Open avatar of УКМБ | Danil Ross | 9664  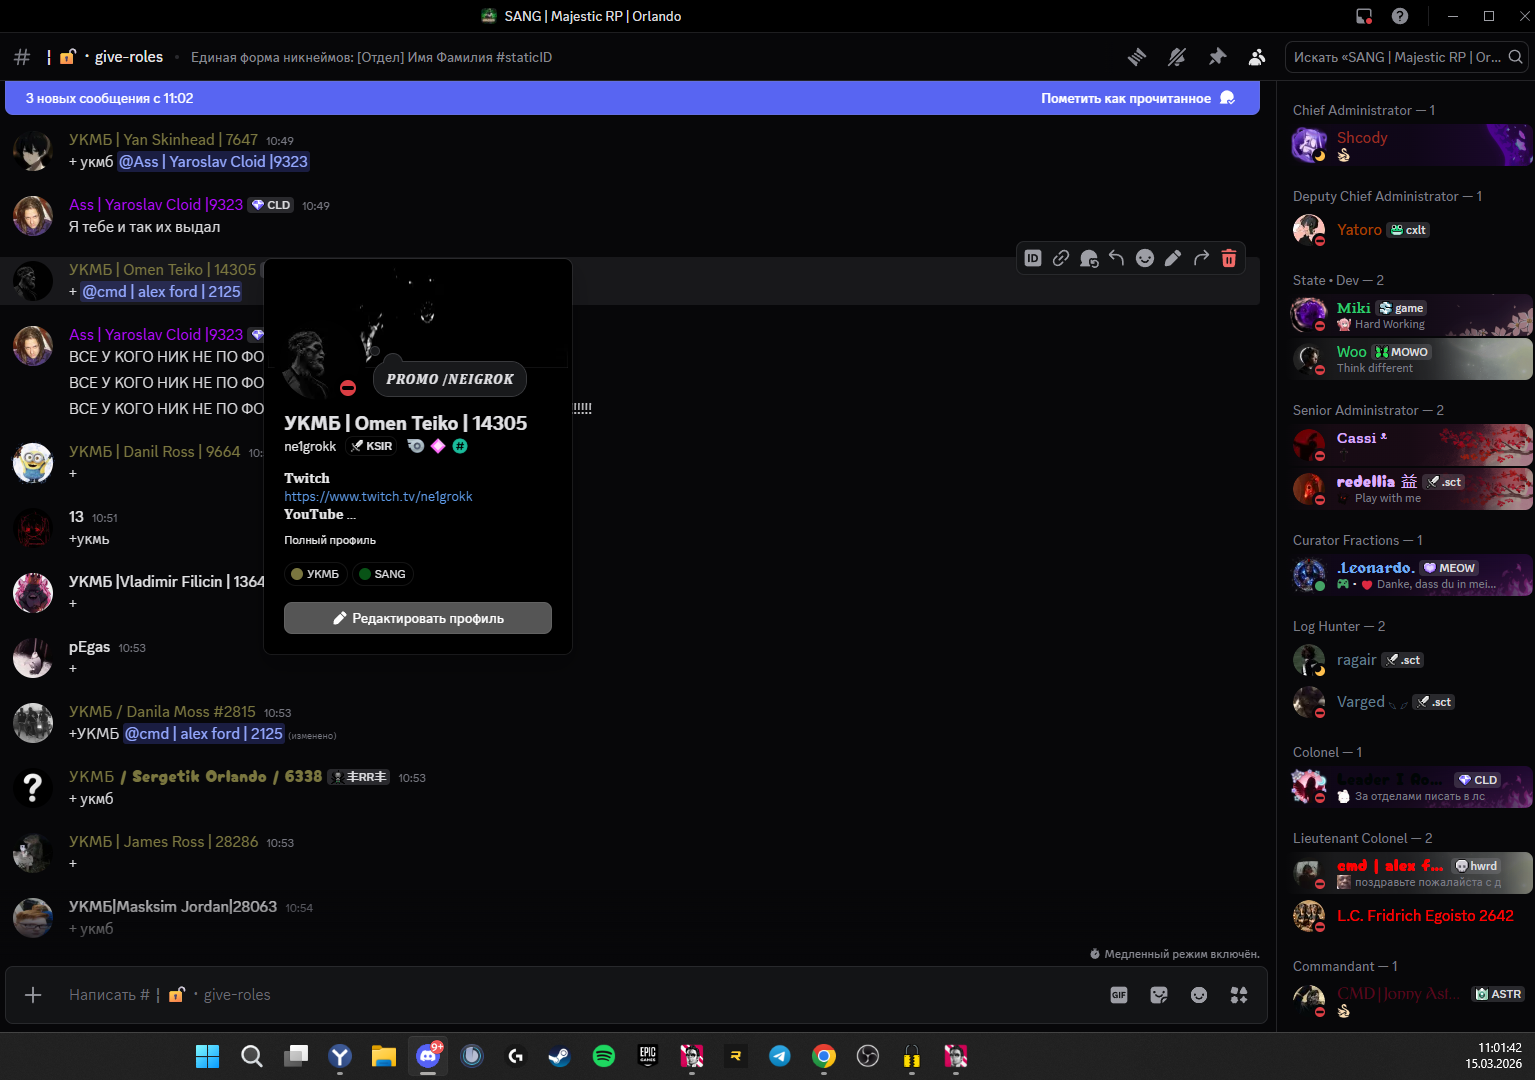pos(33,463)
